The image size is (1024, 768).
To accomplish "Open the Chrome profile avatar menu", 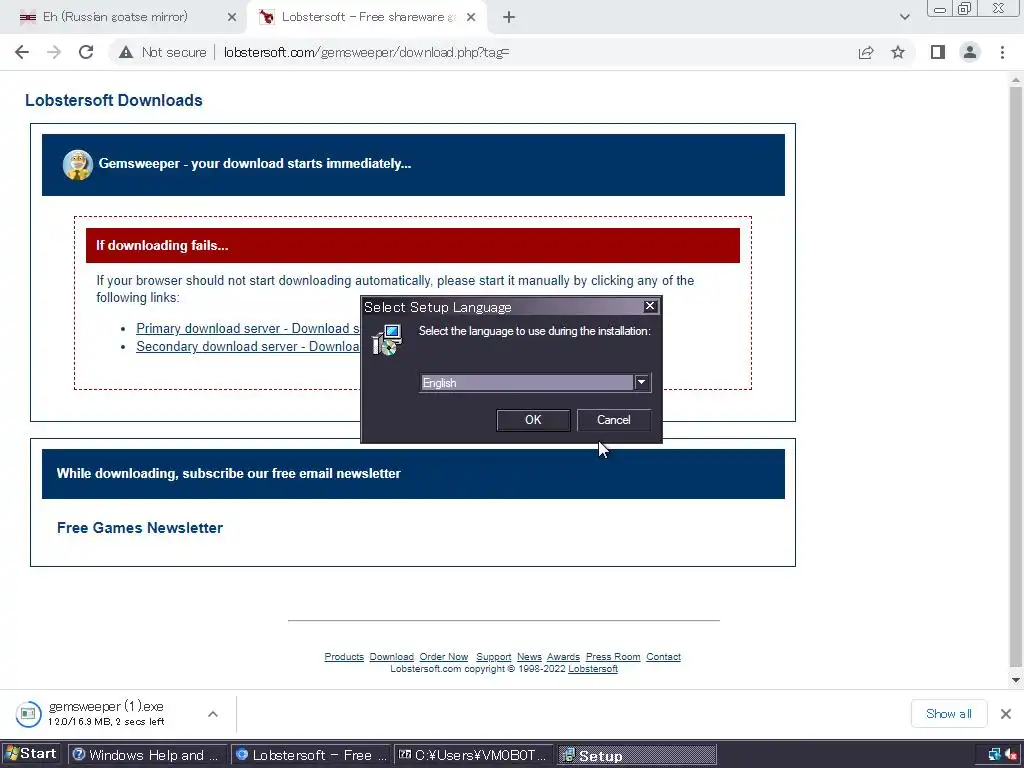I will [970, 52].
